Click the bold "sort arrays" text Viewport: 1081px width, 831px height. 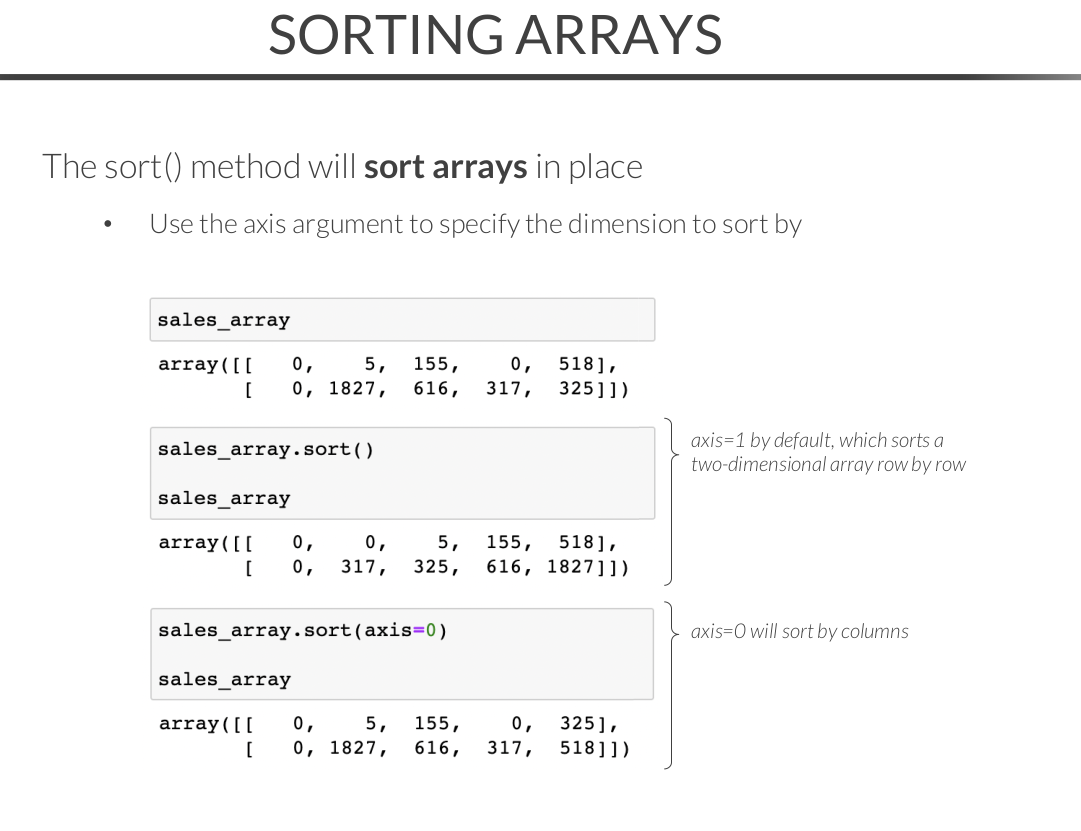445,166
